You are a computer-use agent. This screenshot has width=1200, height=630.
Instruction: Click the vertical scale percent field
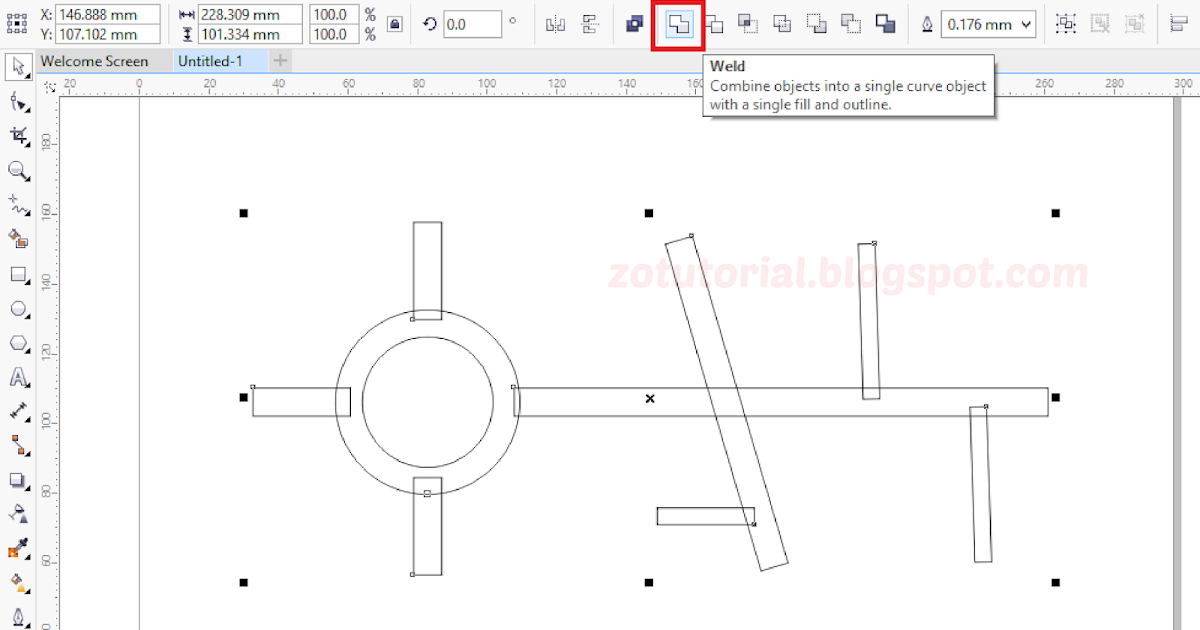(x=334, y=35)
